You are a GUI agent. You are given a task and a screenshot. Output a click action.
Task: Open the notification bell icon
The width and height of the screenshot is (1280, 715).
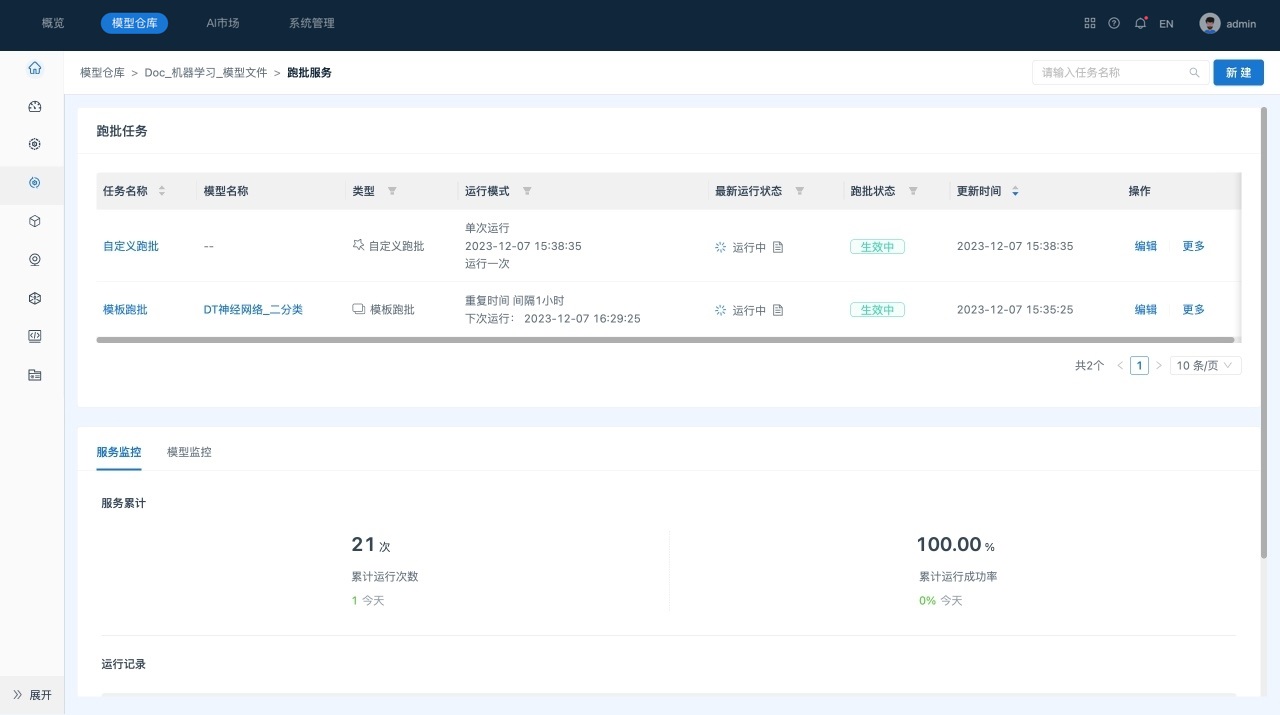pyautogui.click(x=1140, y=23)
